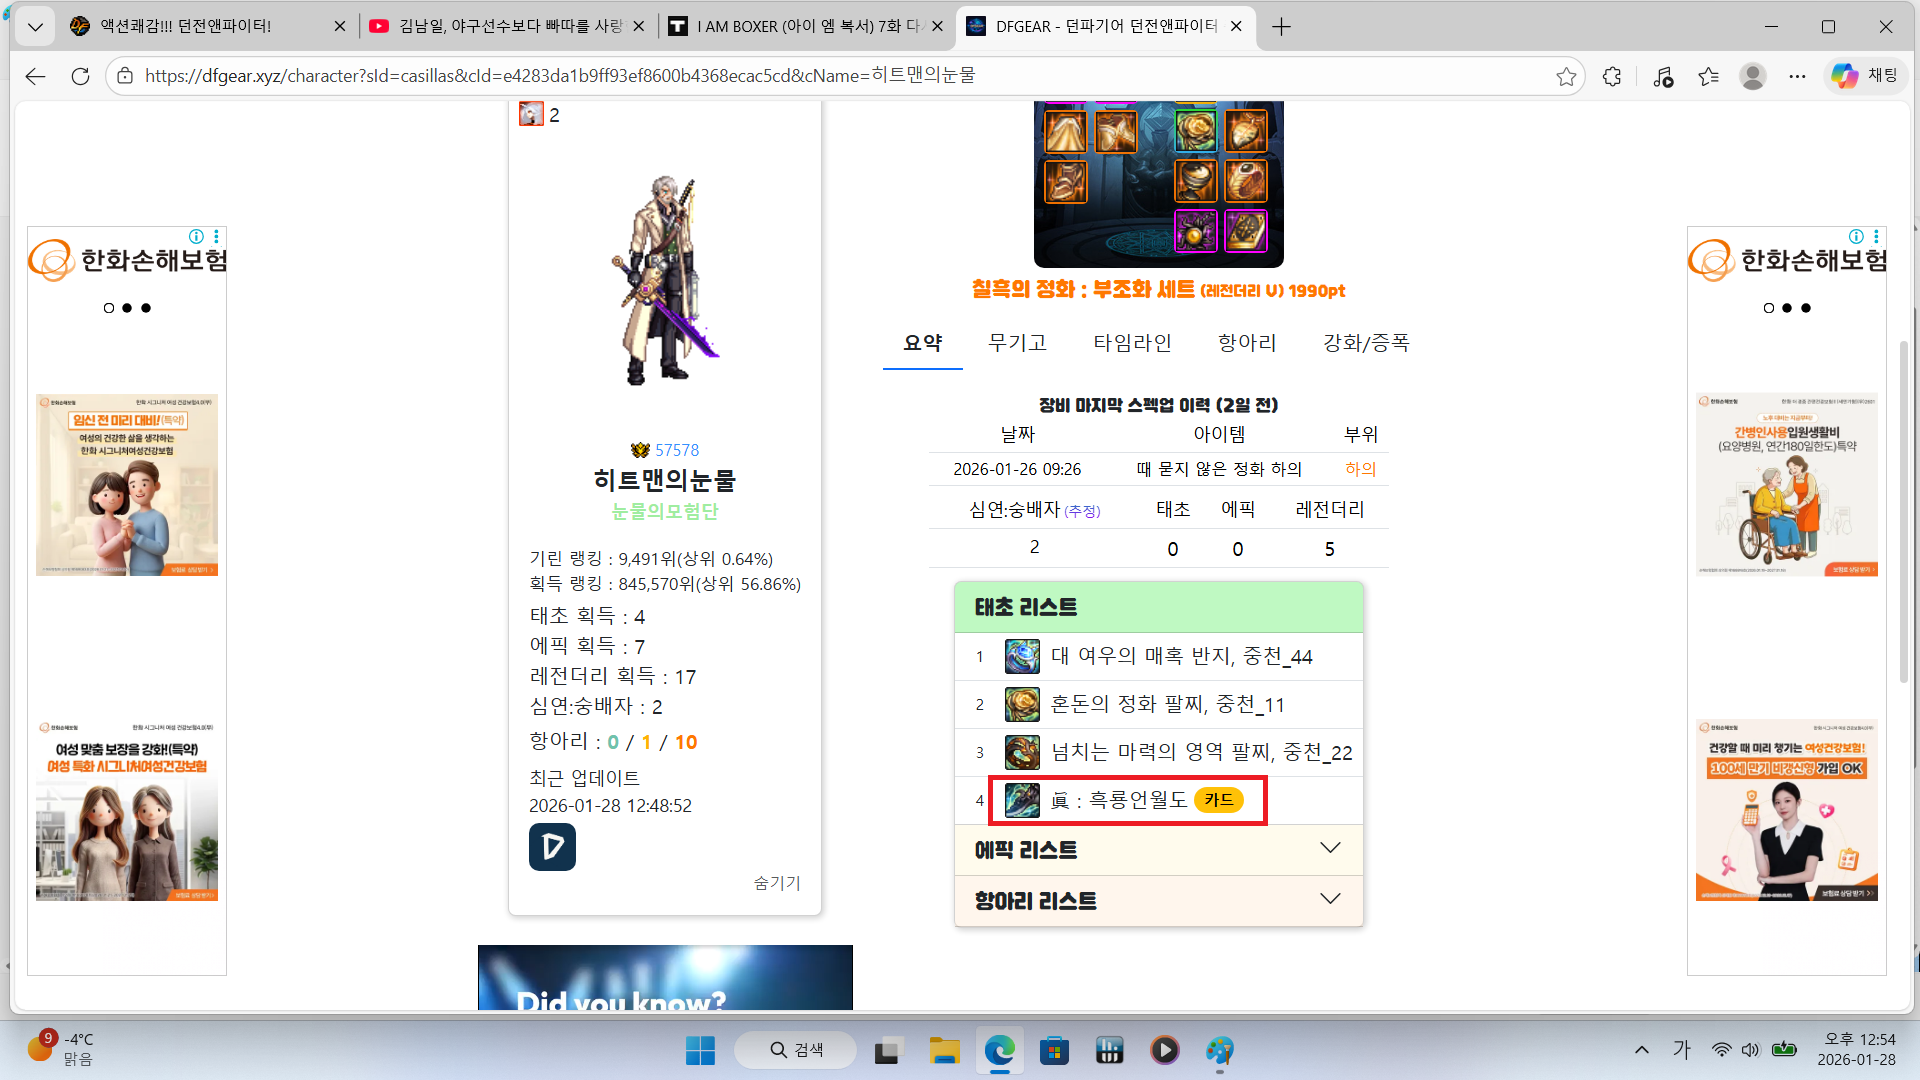This screenshot has width=1920, height=1080.
Task: Collapse the 태초 리스트 header
Action: click(1158, 607)
